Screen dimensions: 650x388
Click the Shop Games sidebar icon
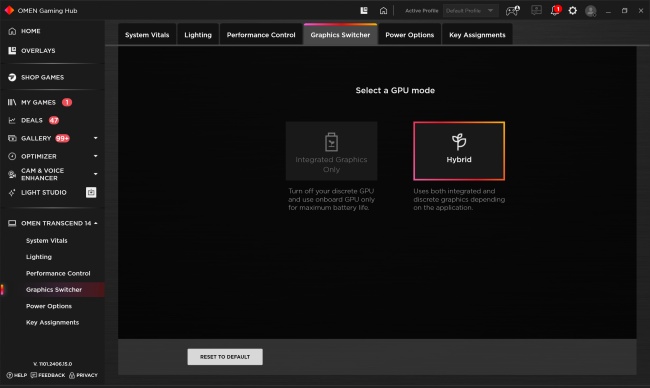pyautogui.click(x=12, y=77)
